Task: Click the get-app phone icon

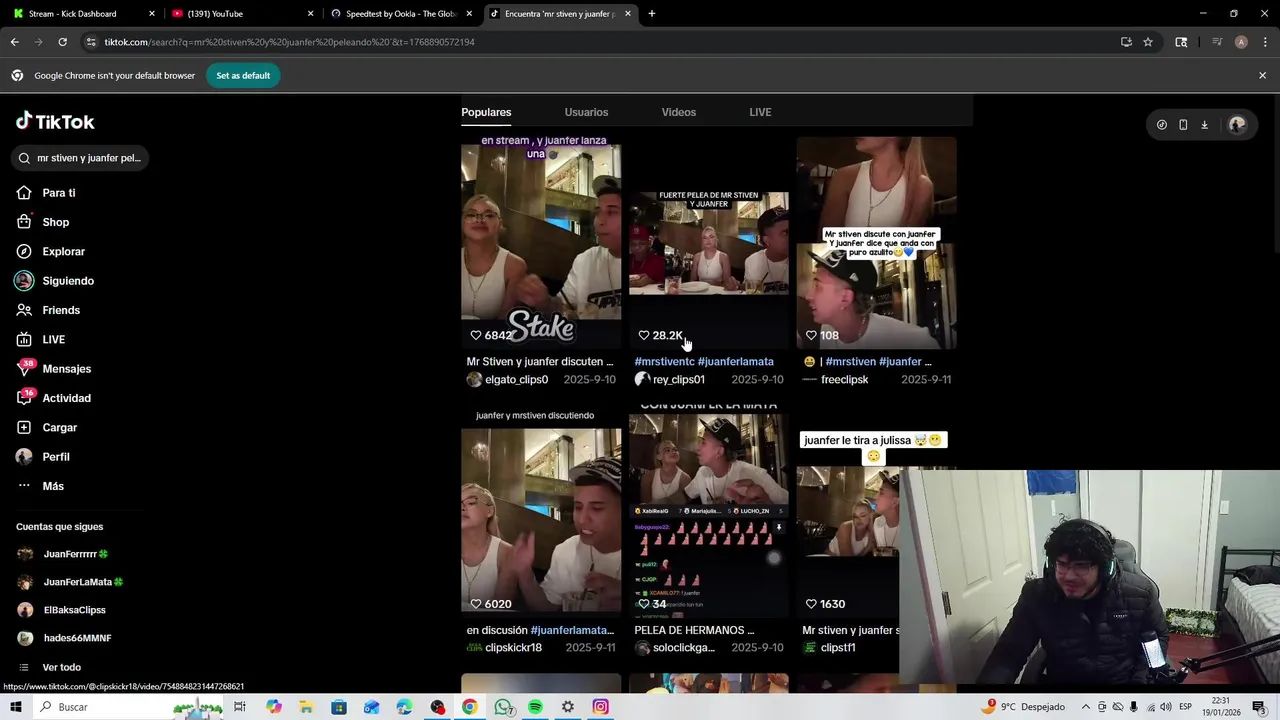Action: click(x=1183, y=125)
